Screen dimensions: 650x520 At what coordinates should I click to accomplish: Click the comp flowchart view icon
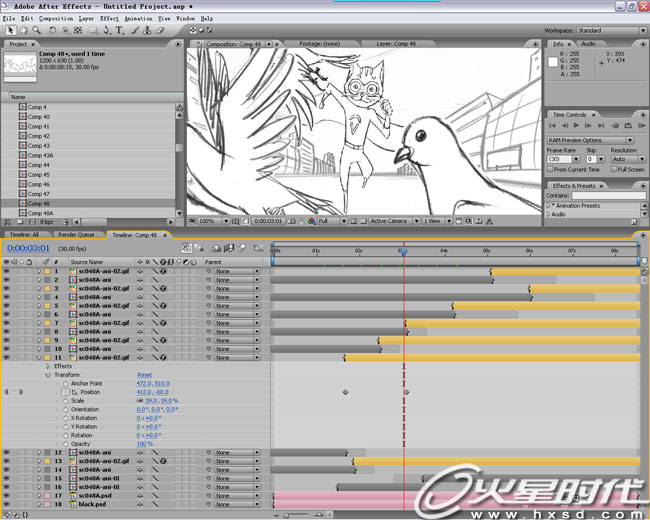[x=489, y=221]
